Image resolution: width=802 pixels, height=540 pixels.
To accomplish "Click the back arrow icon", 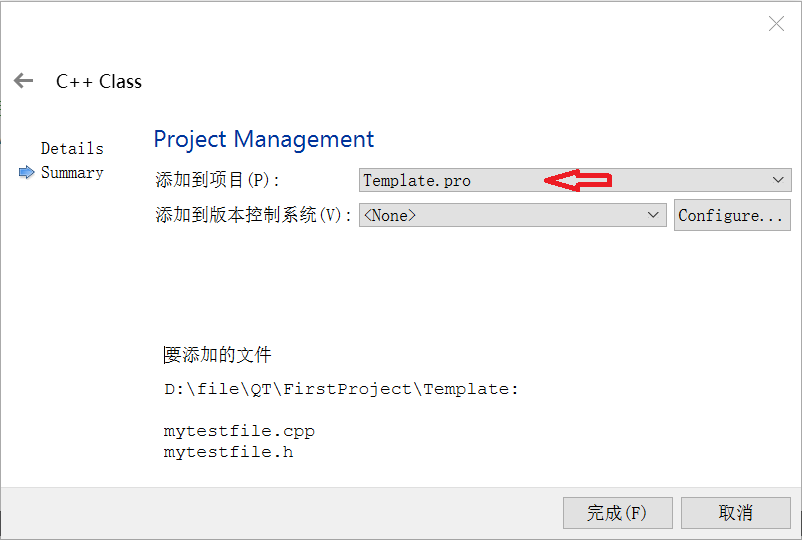I will [x=24, y=81].
